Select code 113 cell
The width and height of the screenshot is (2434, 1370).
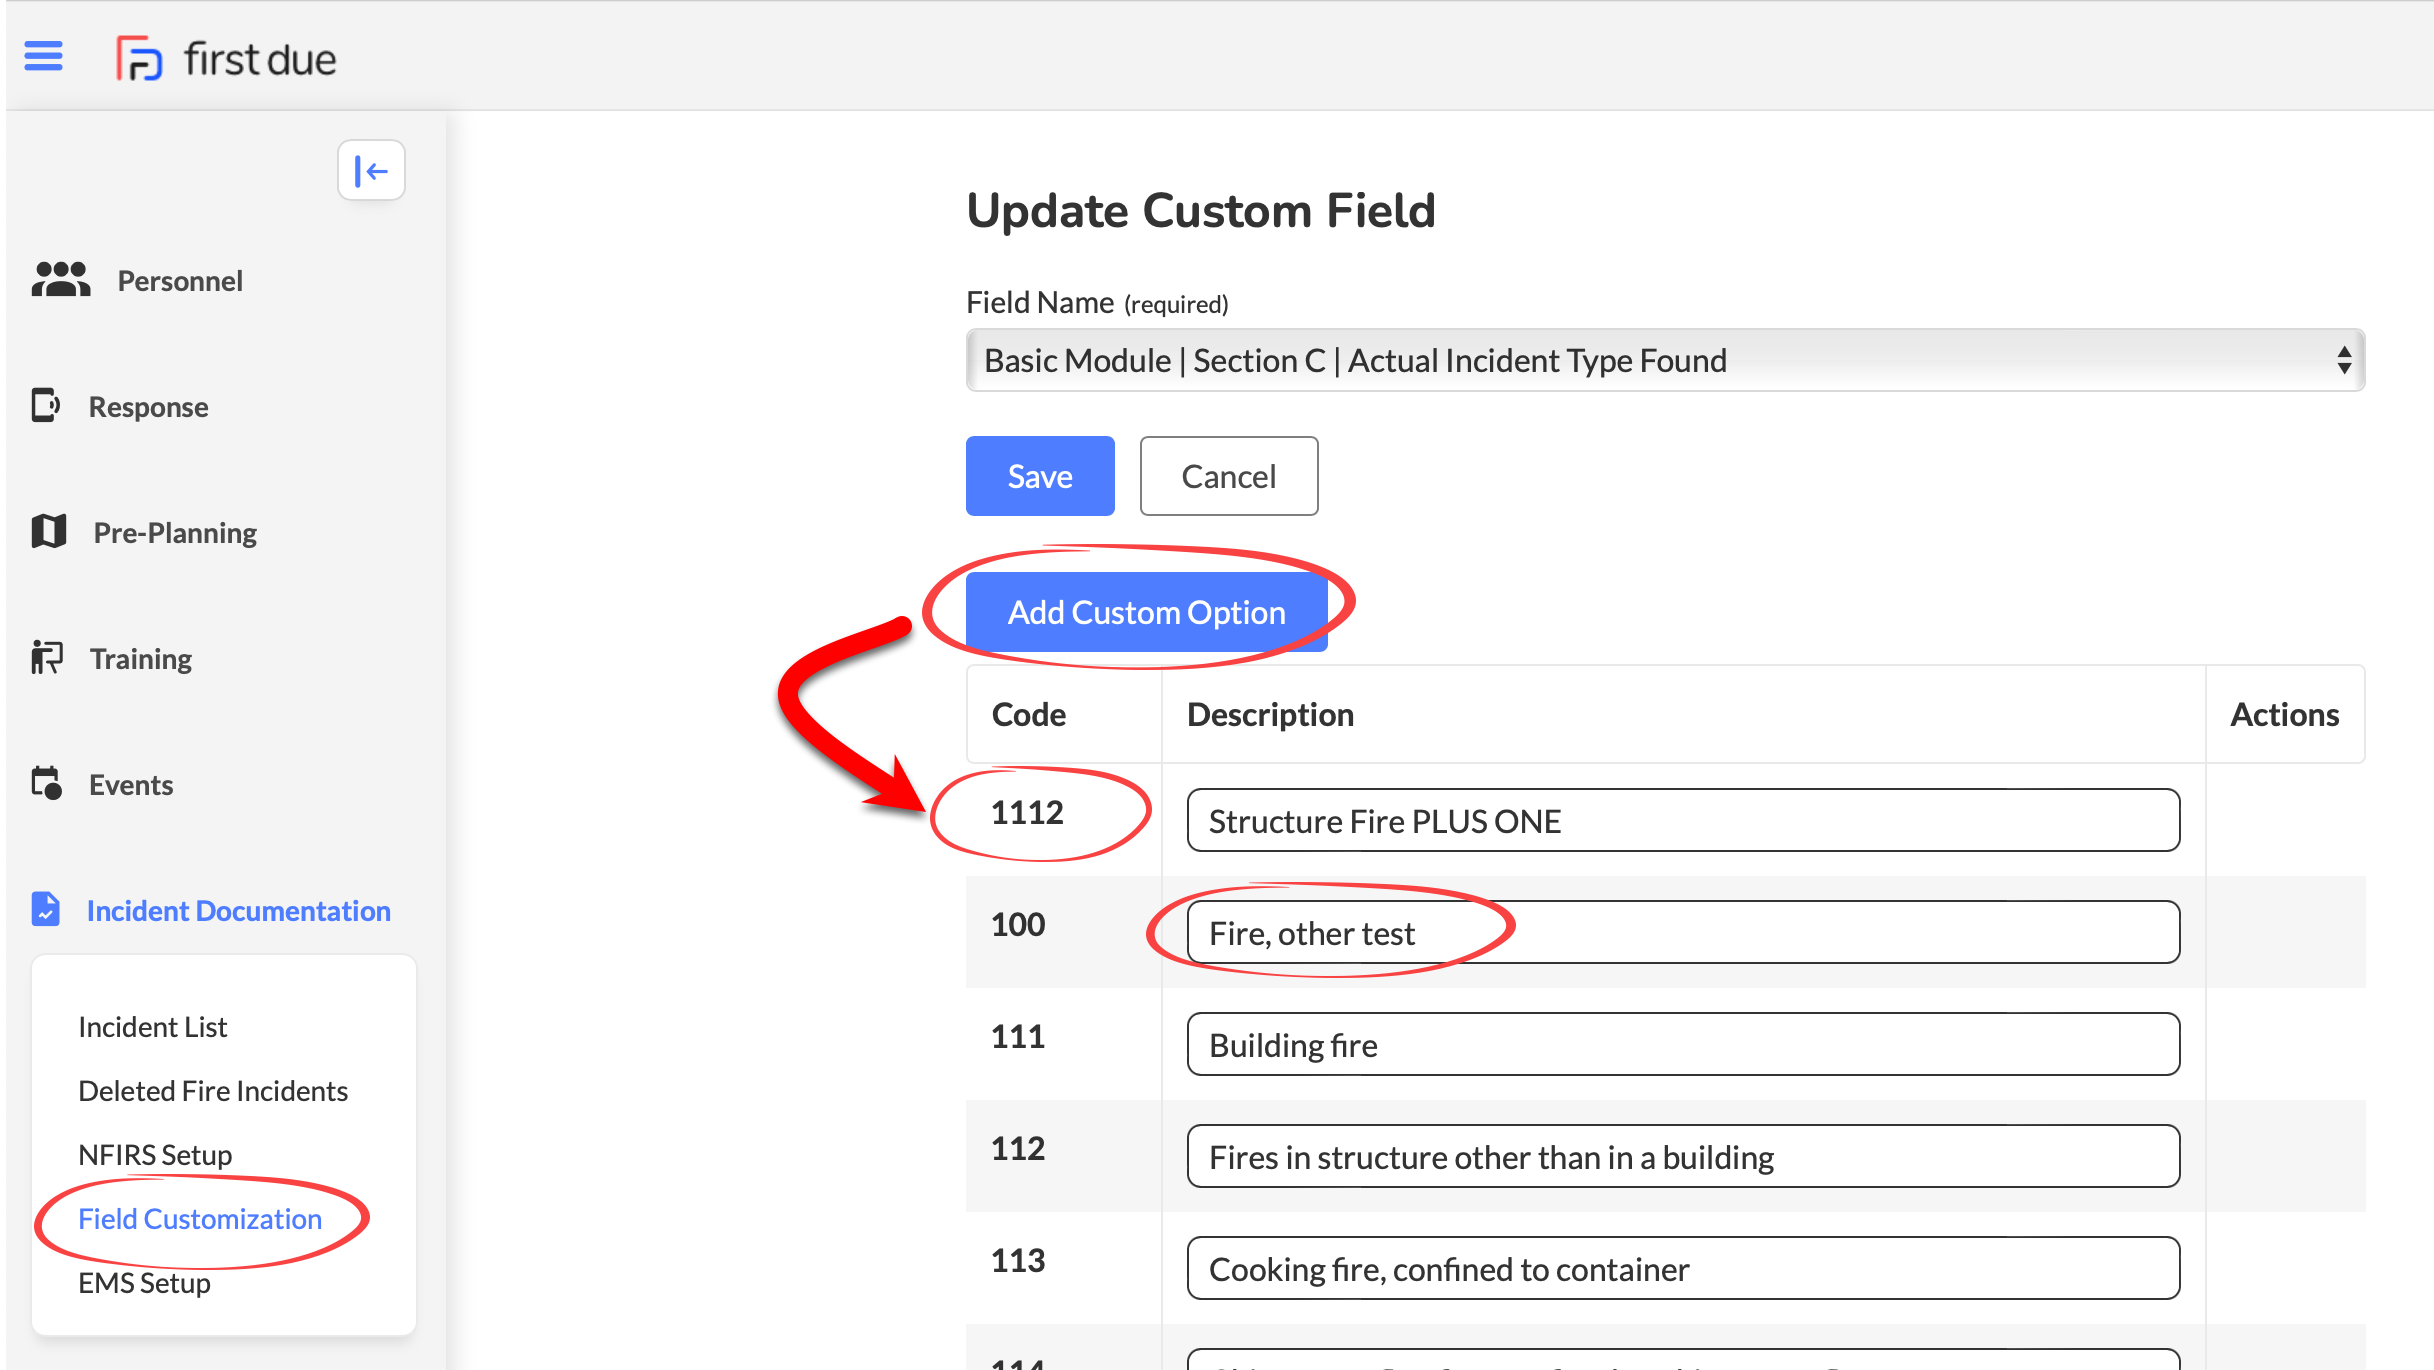[1018, 1260]
